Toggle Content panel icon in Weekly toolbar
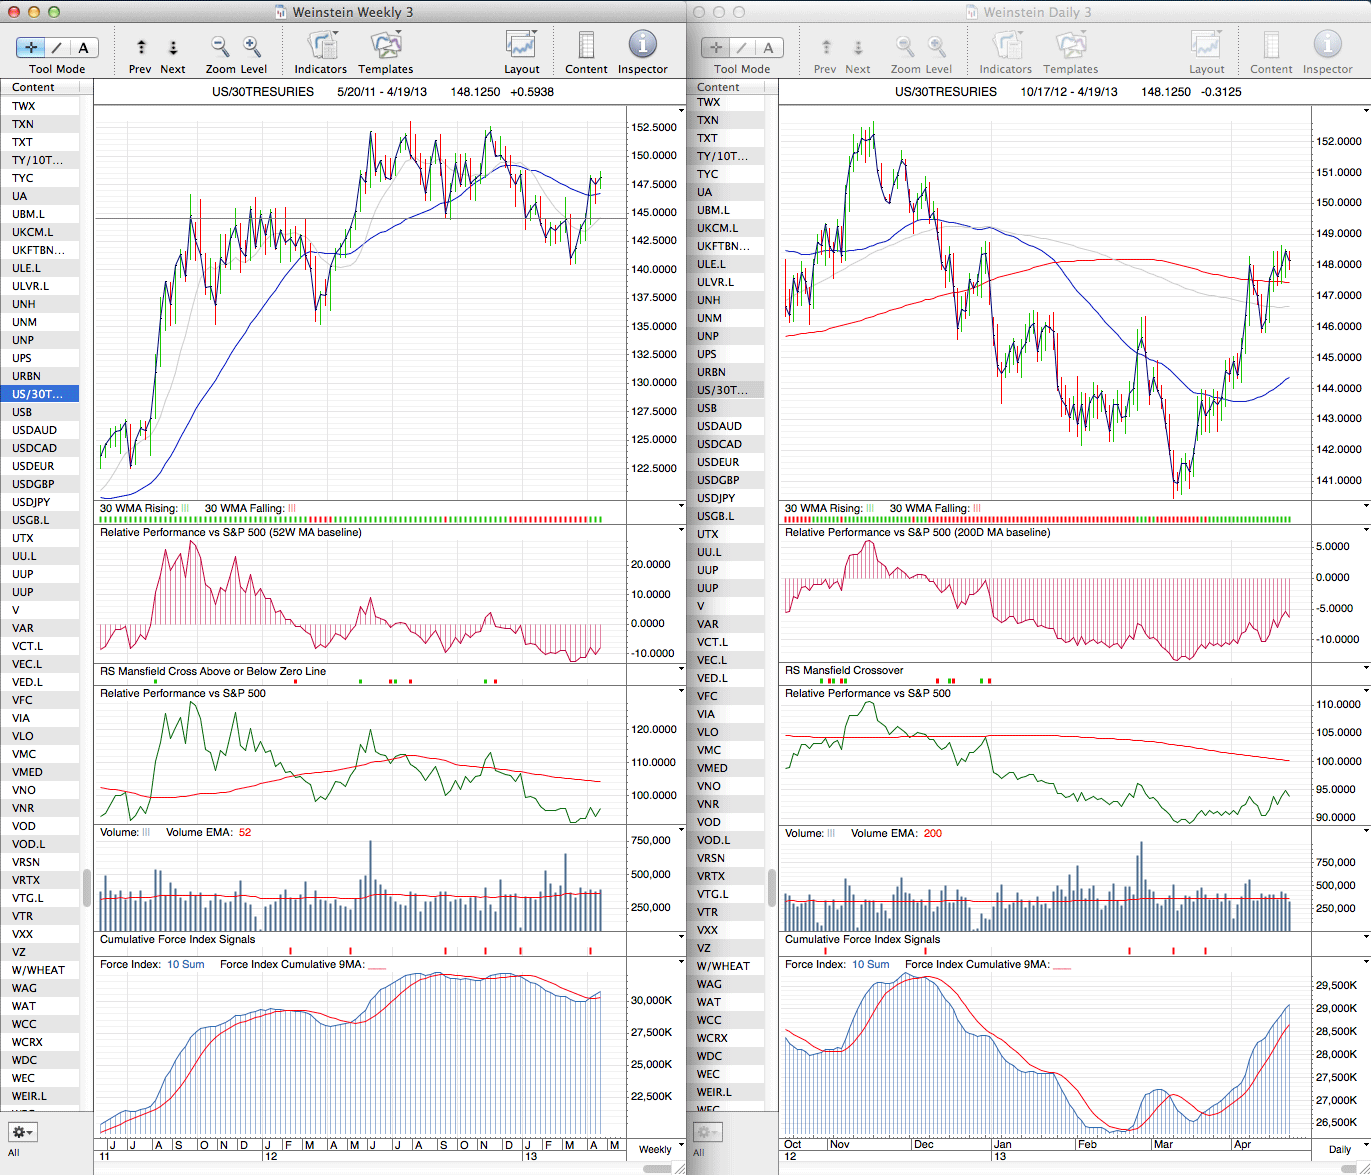 coord(586,46)
